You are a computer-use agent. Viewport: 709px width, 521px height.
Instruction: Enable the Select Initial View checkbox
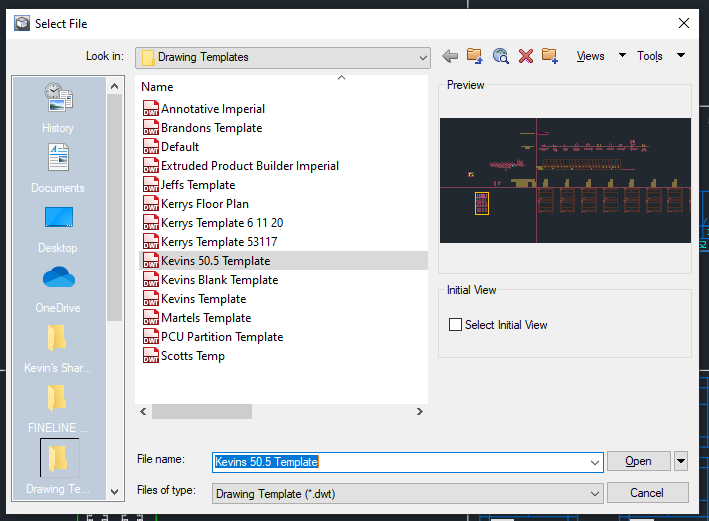tap(455, 325)
